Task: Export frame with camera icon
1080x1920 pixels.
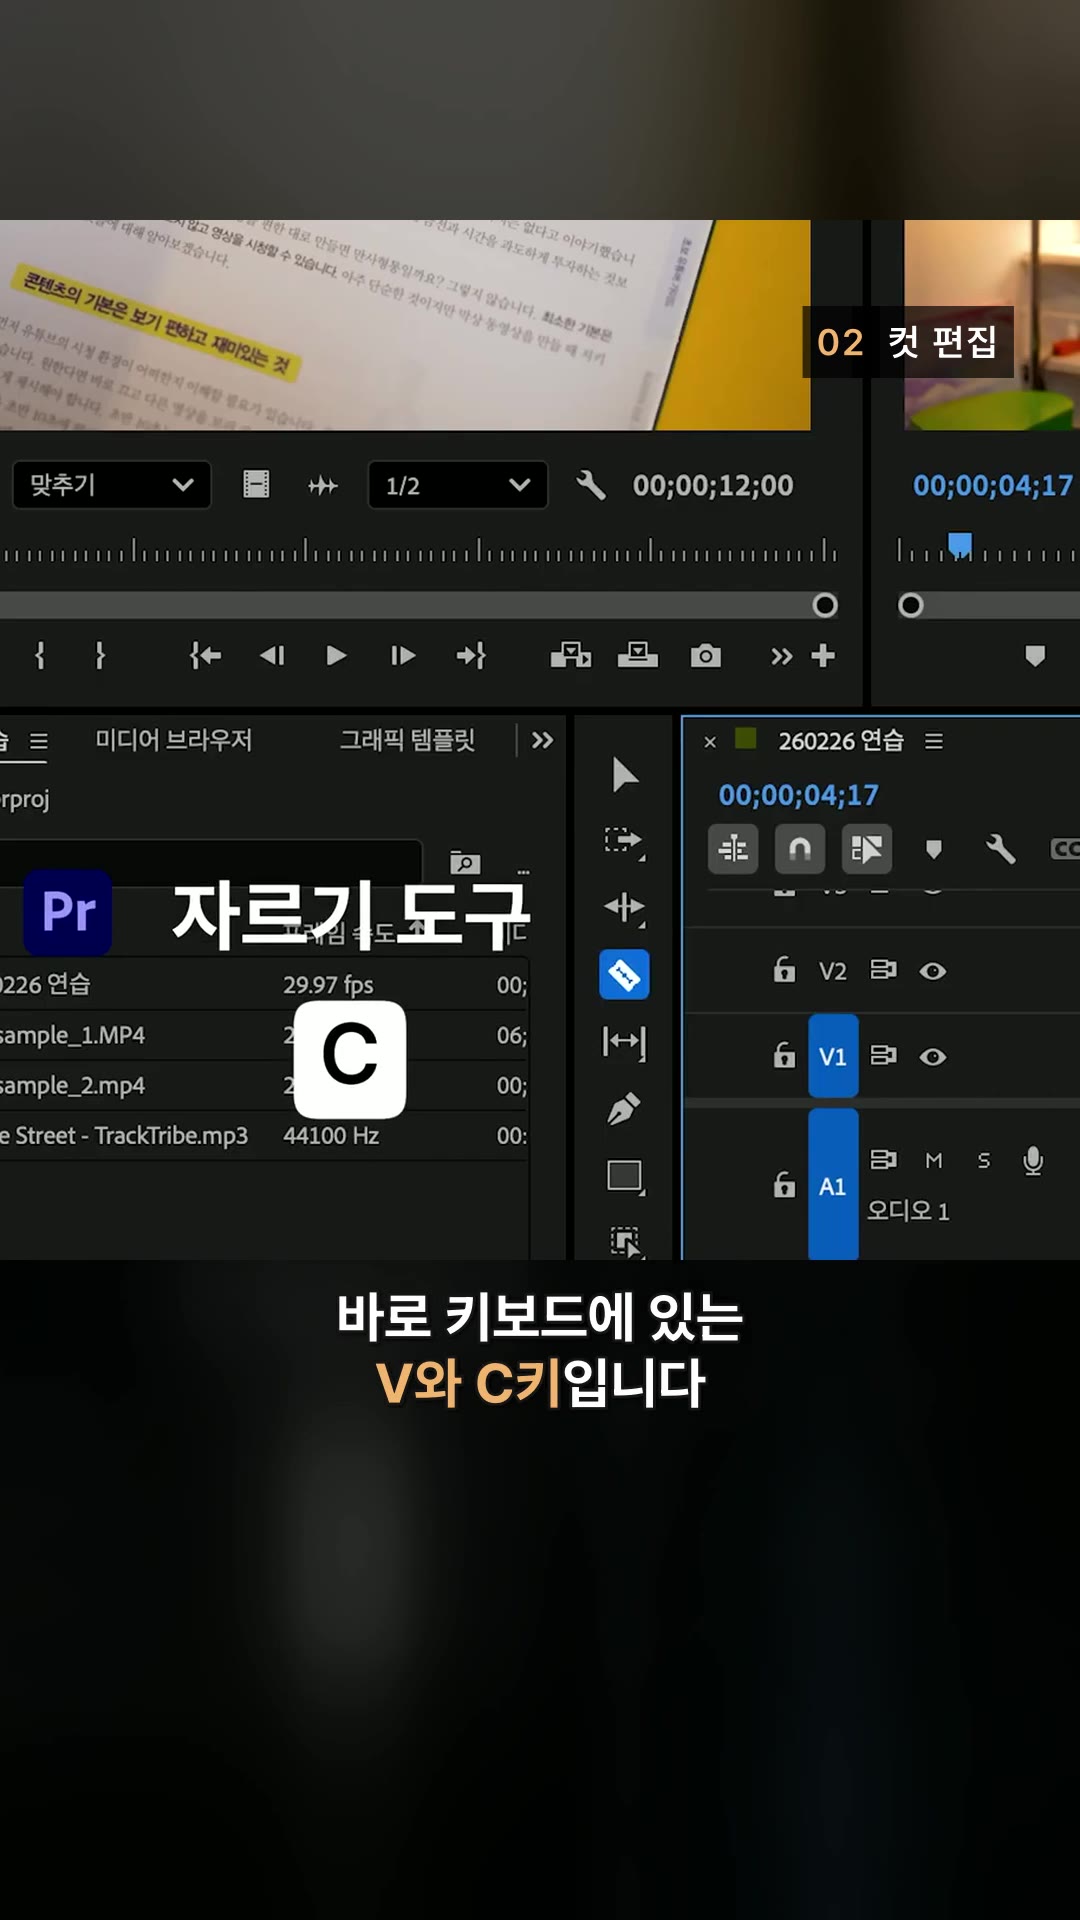Action: [x=706, y=656]
